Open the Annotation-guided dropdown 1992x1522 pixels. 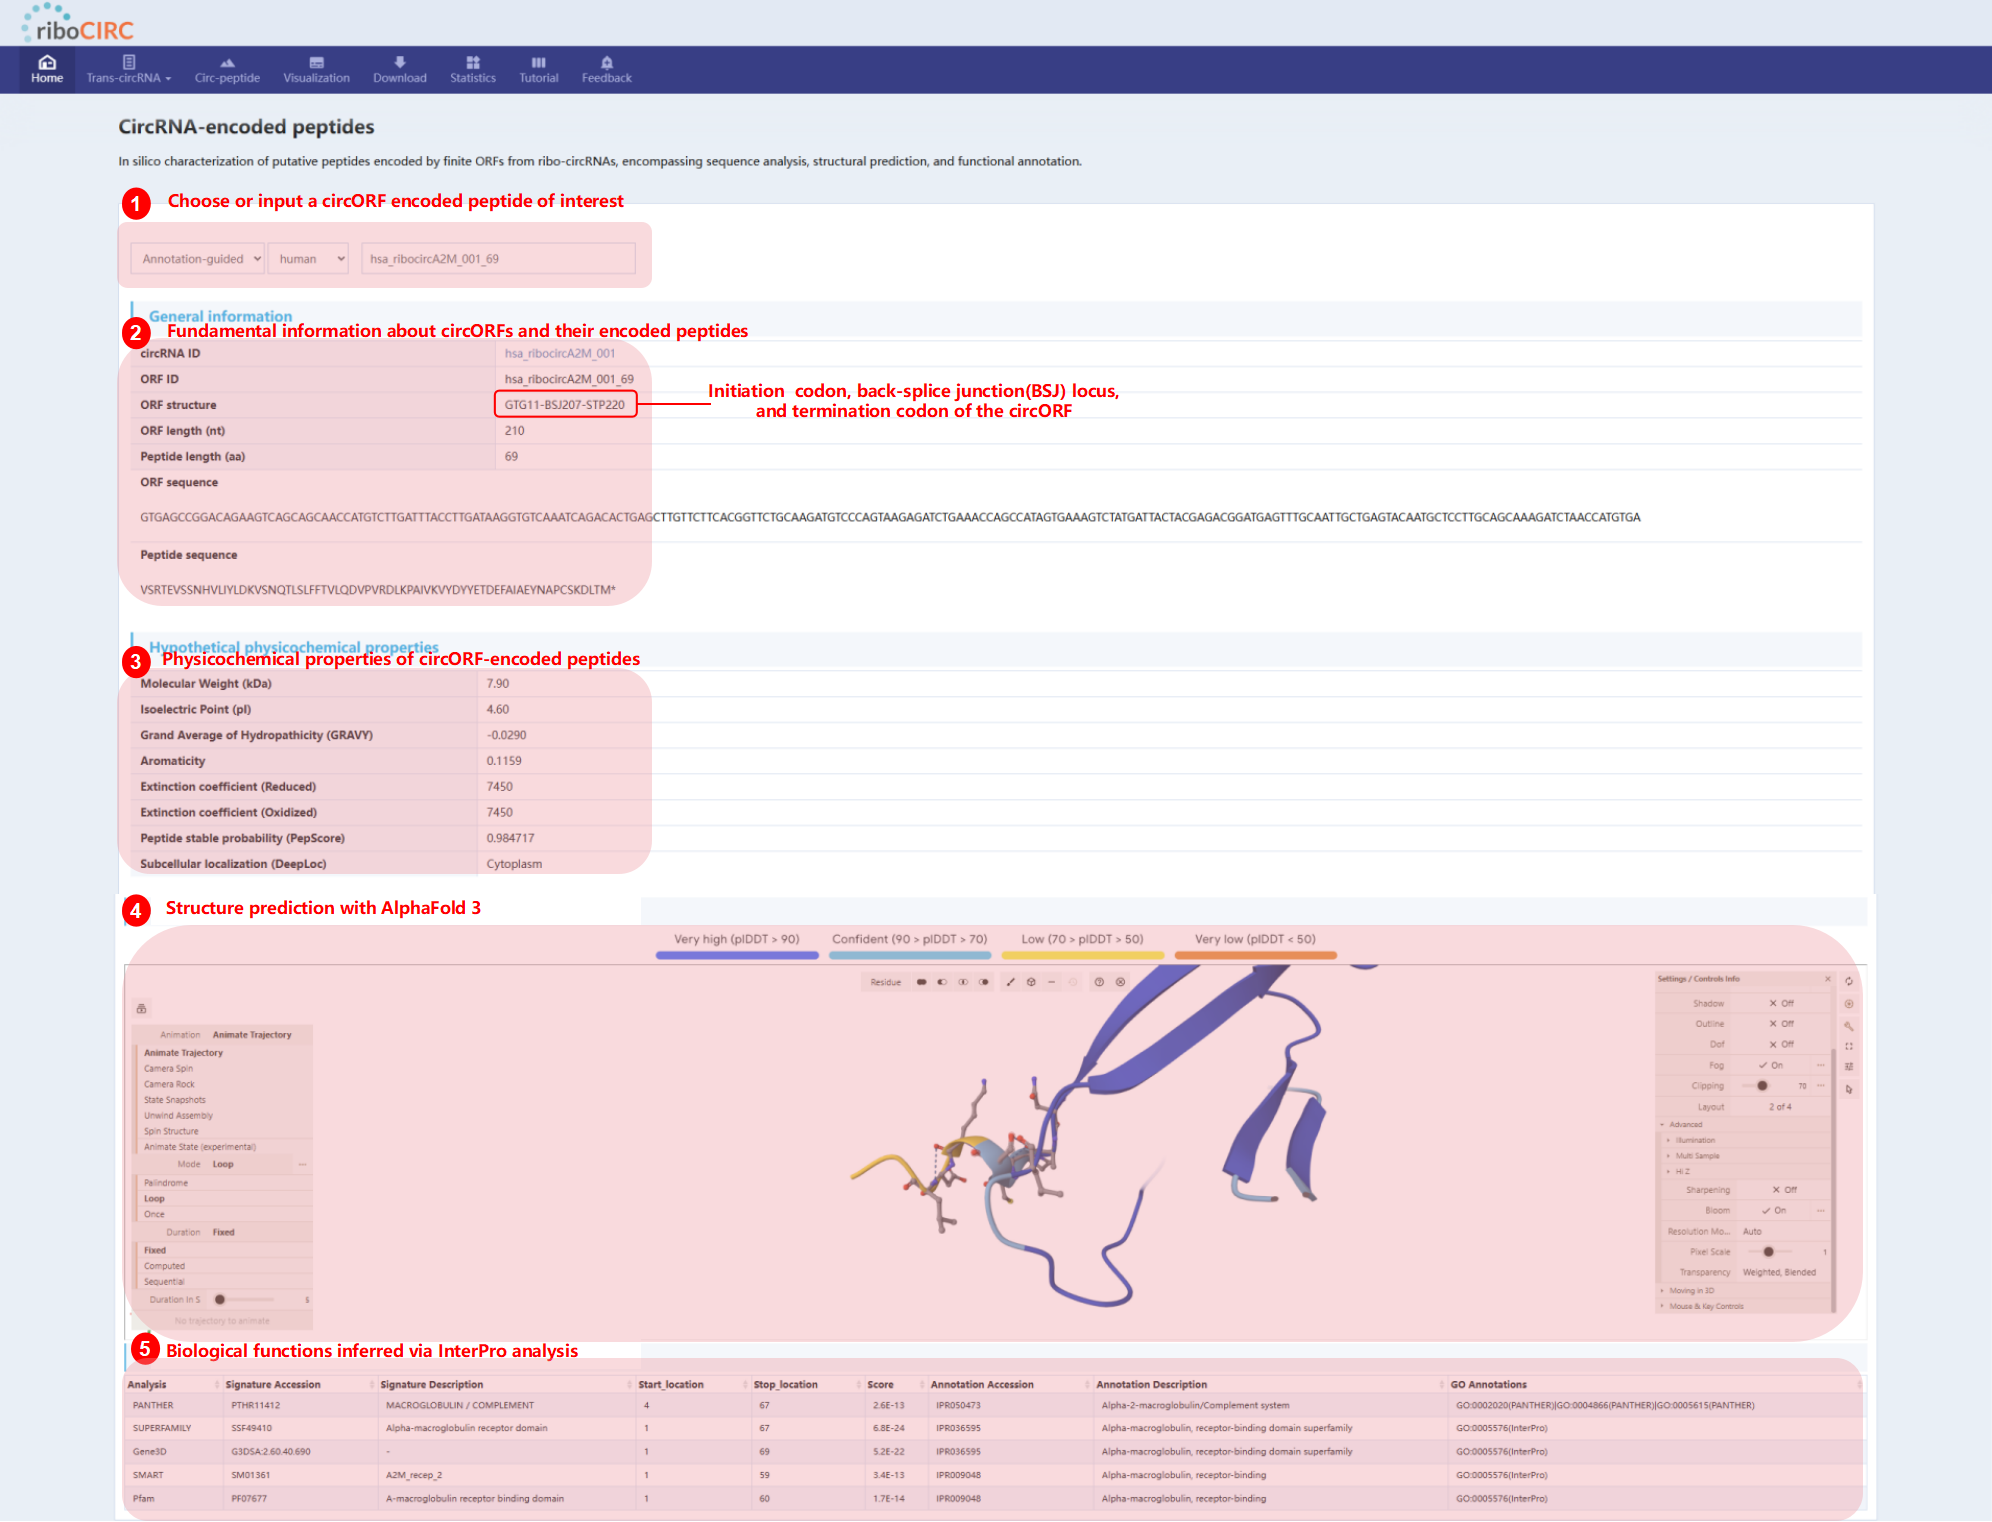(x=198, y=259)
